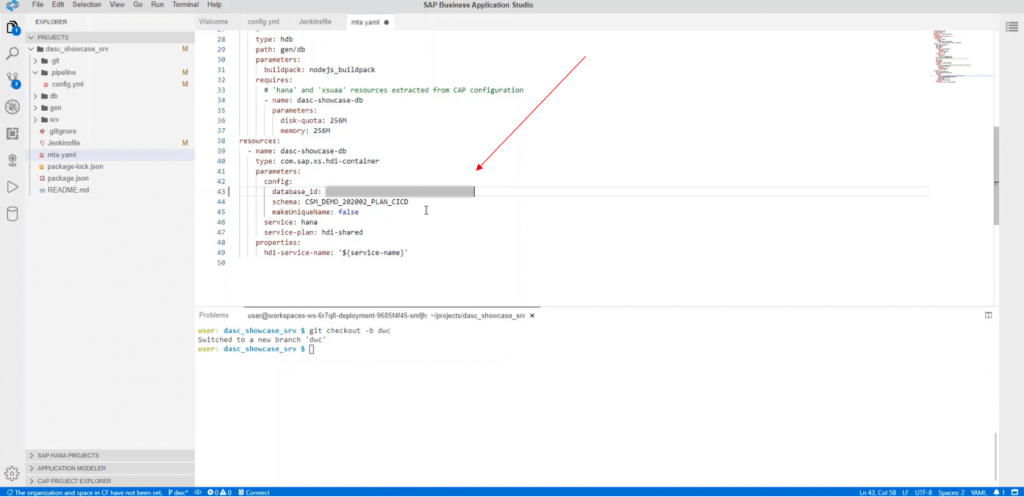Viewport: 1024px width, 497px height.
Task: Open the settings gear at sidebar bottom
Action: (x=12, y=473)
